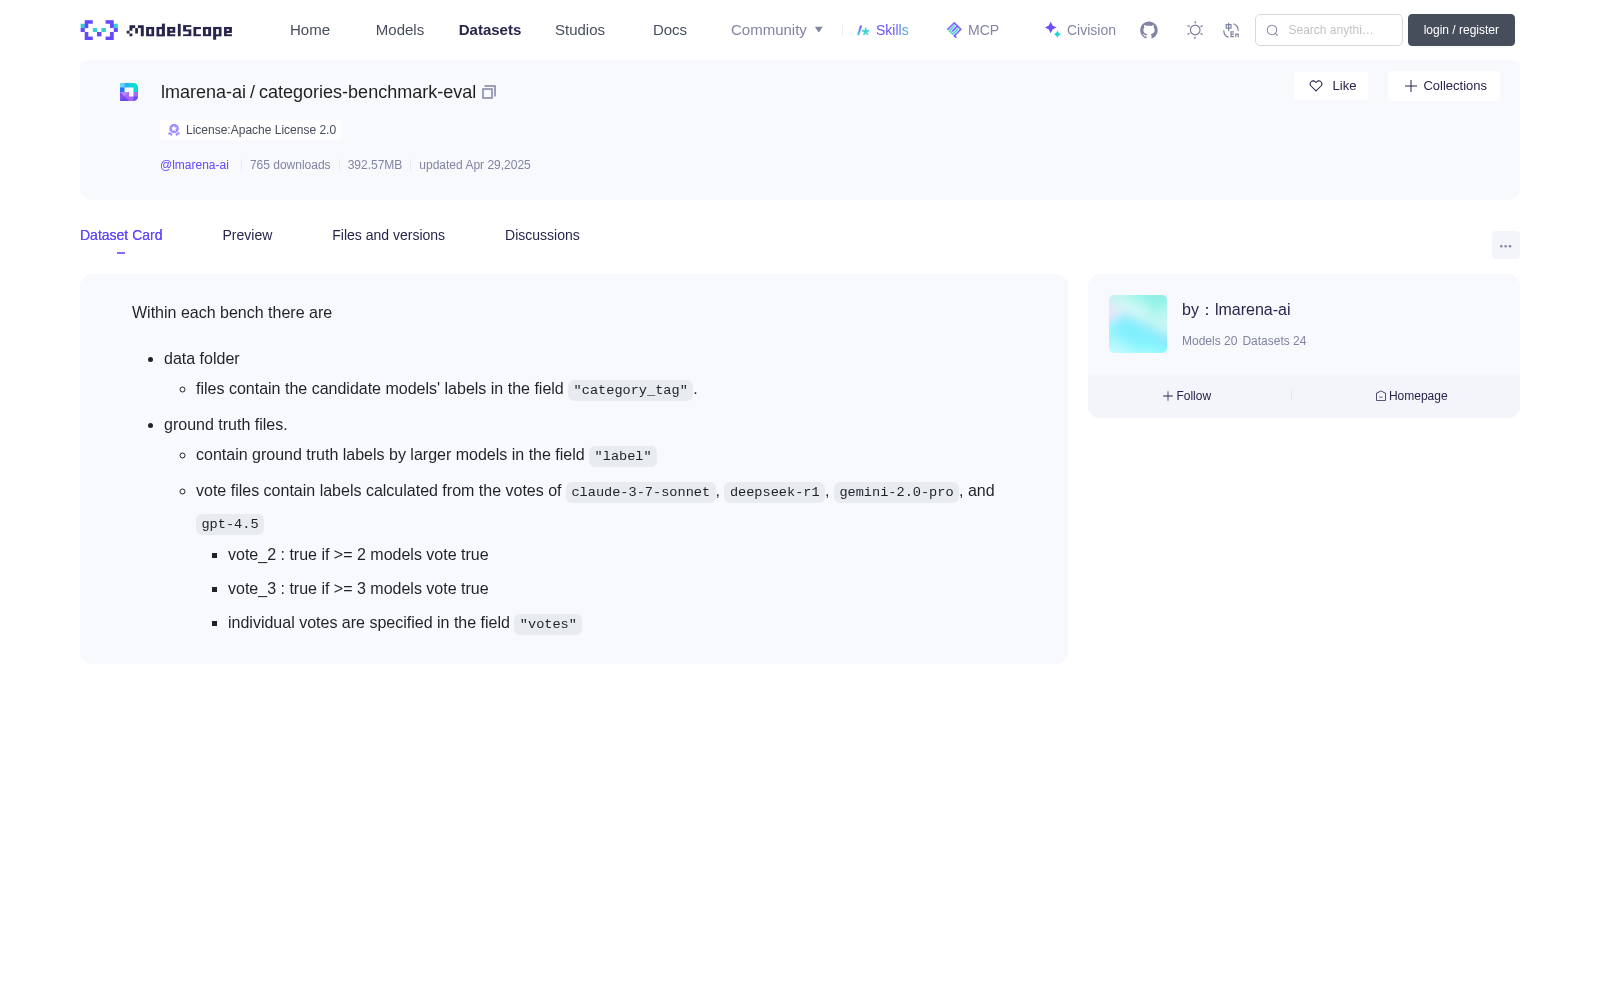Click the gemini-2.0-pro code text
Screen dimensions: 1600x1000
[896, 492]
